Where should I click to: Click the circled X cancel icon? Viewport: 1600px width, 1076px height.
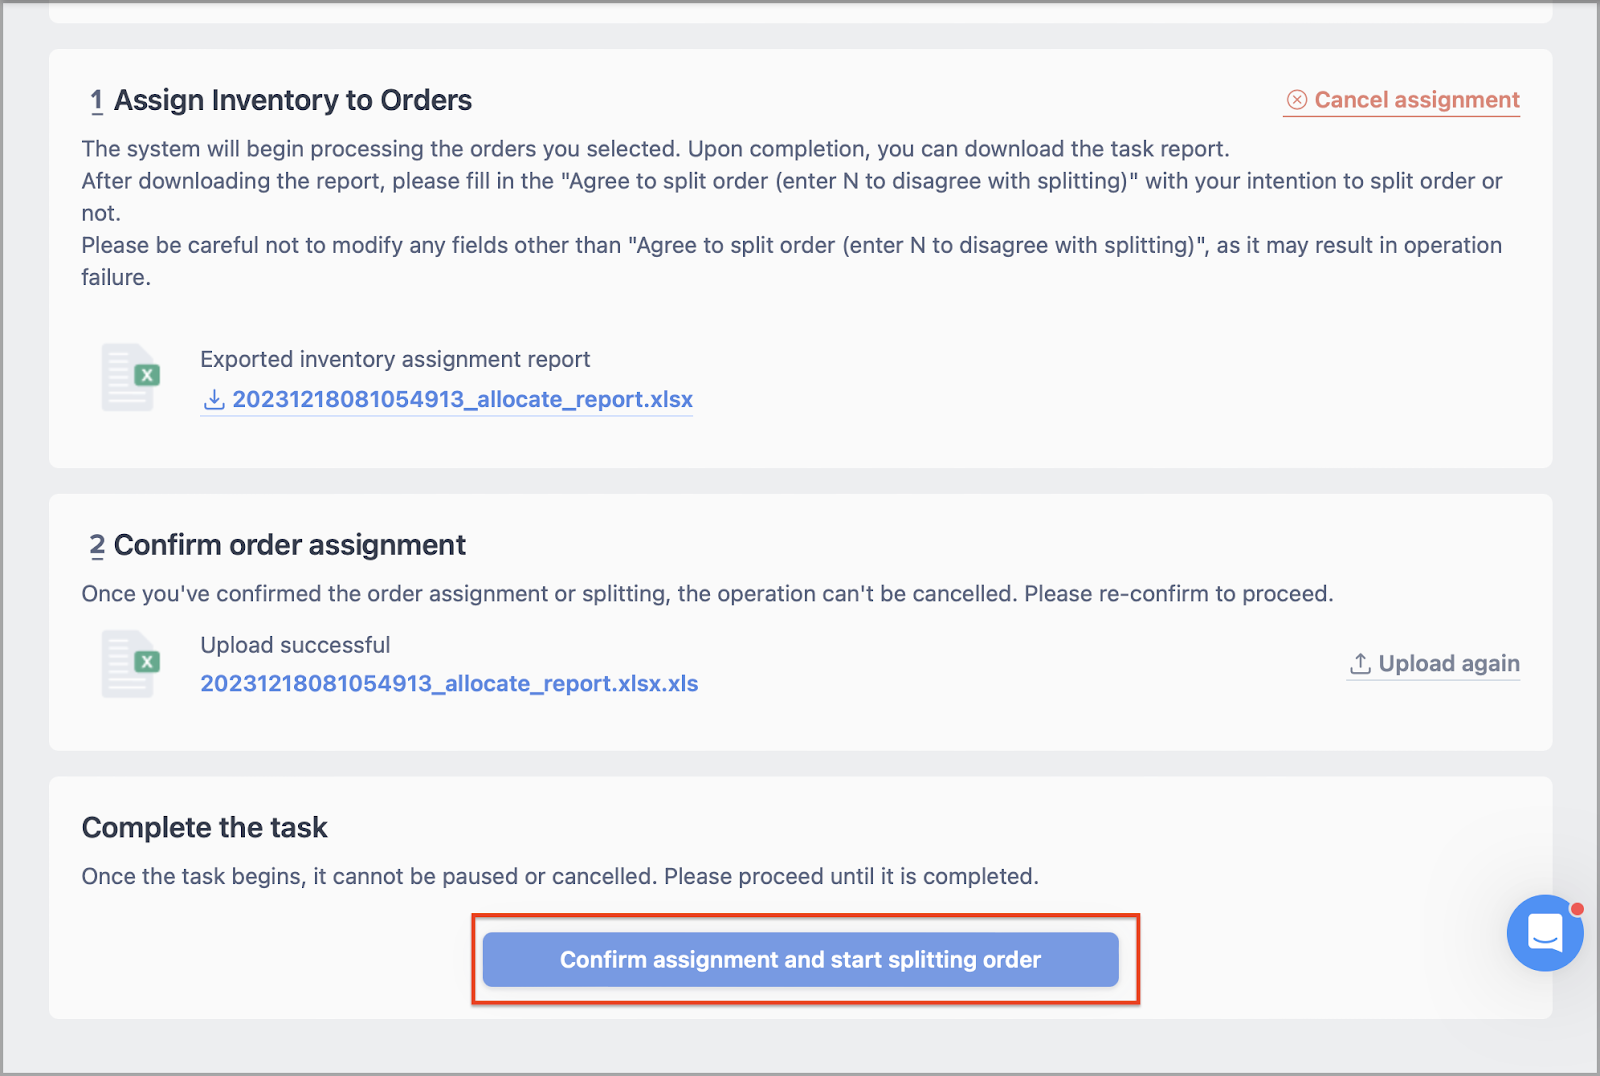1296,100
